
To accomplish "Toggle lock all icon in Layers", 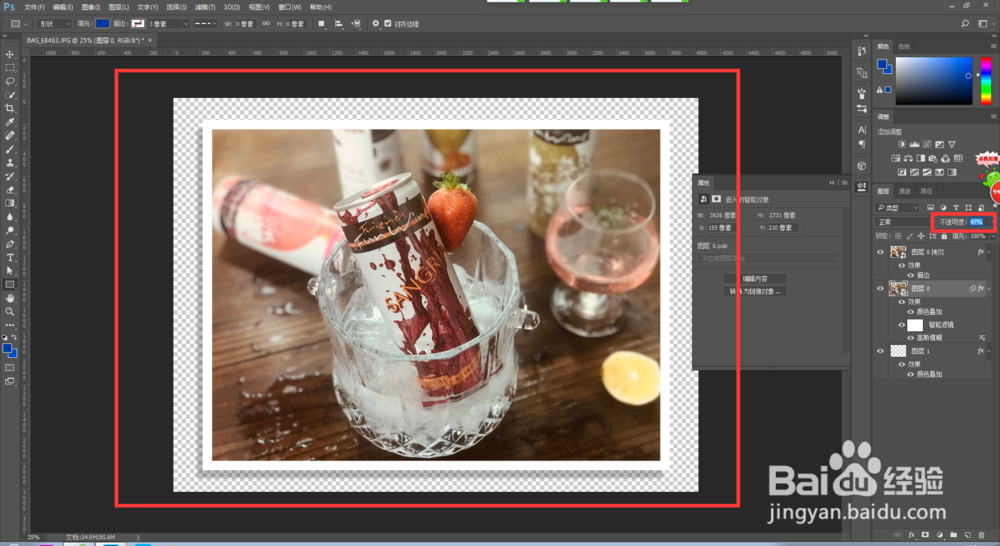I will coord(945,236).
